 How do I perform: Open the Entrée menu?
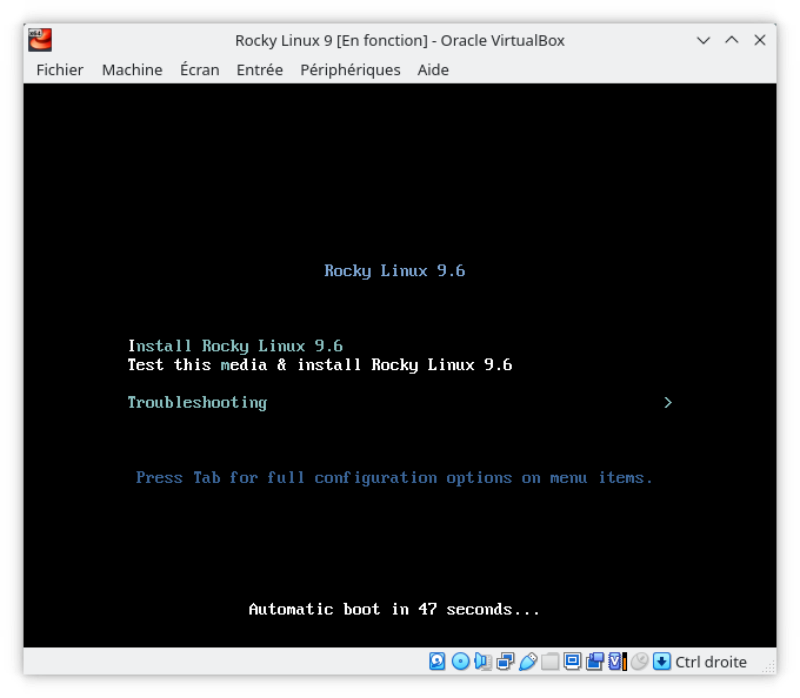click(259, 70)
